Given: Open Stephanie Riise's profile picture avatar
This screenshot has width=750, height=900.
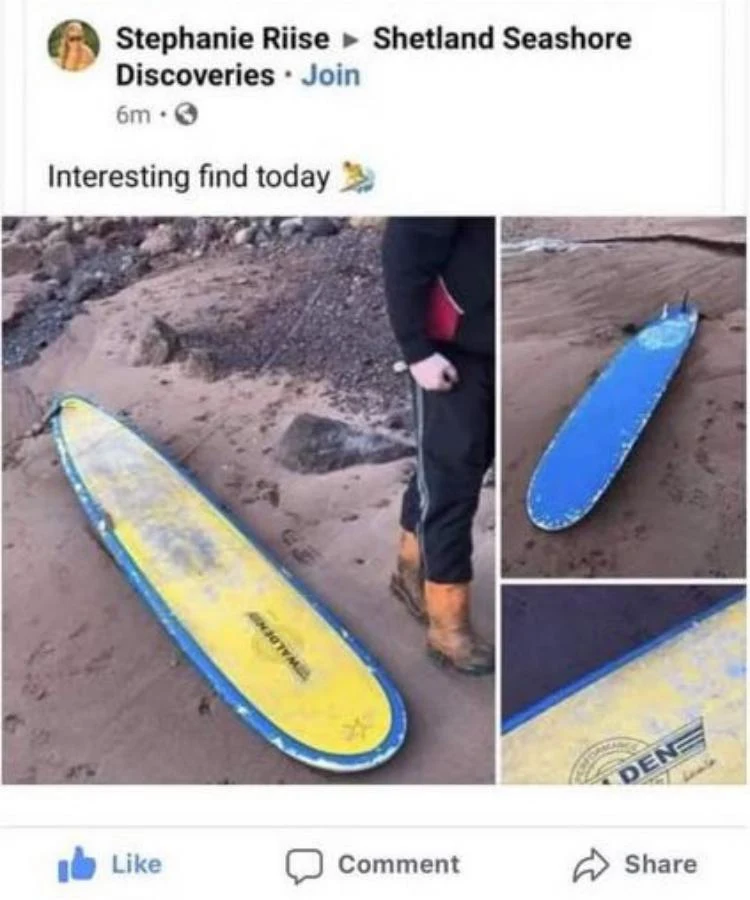Looking at the screenshot, I should pos(73,45).
